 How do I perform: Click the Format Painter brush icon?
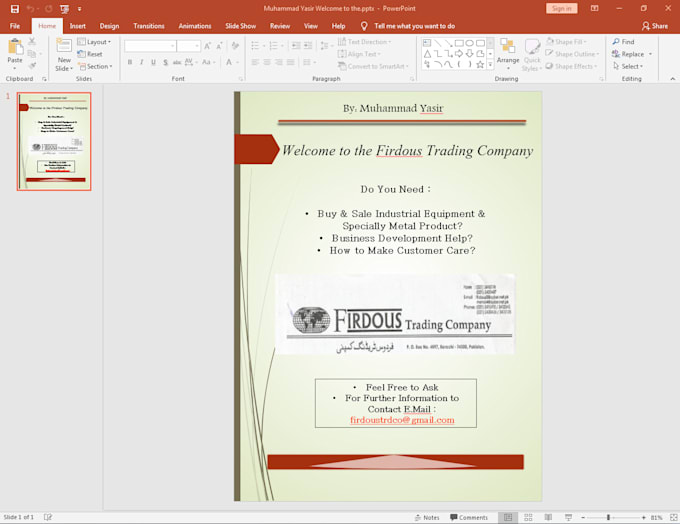coord(32,66)
